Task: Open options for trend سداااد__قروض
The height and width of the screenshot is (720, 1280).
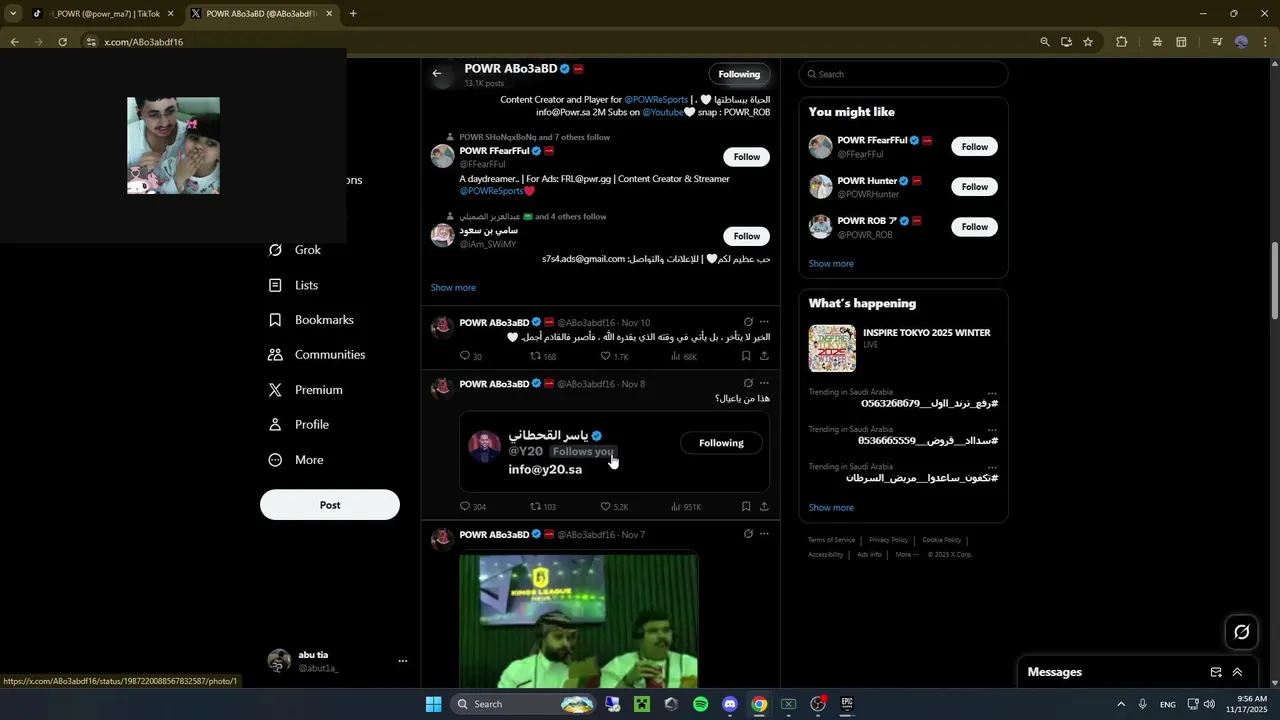Action: point(992,430)
